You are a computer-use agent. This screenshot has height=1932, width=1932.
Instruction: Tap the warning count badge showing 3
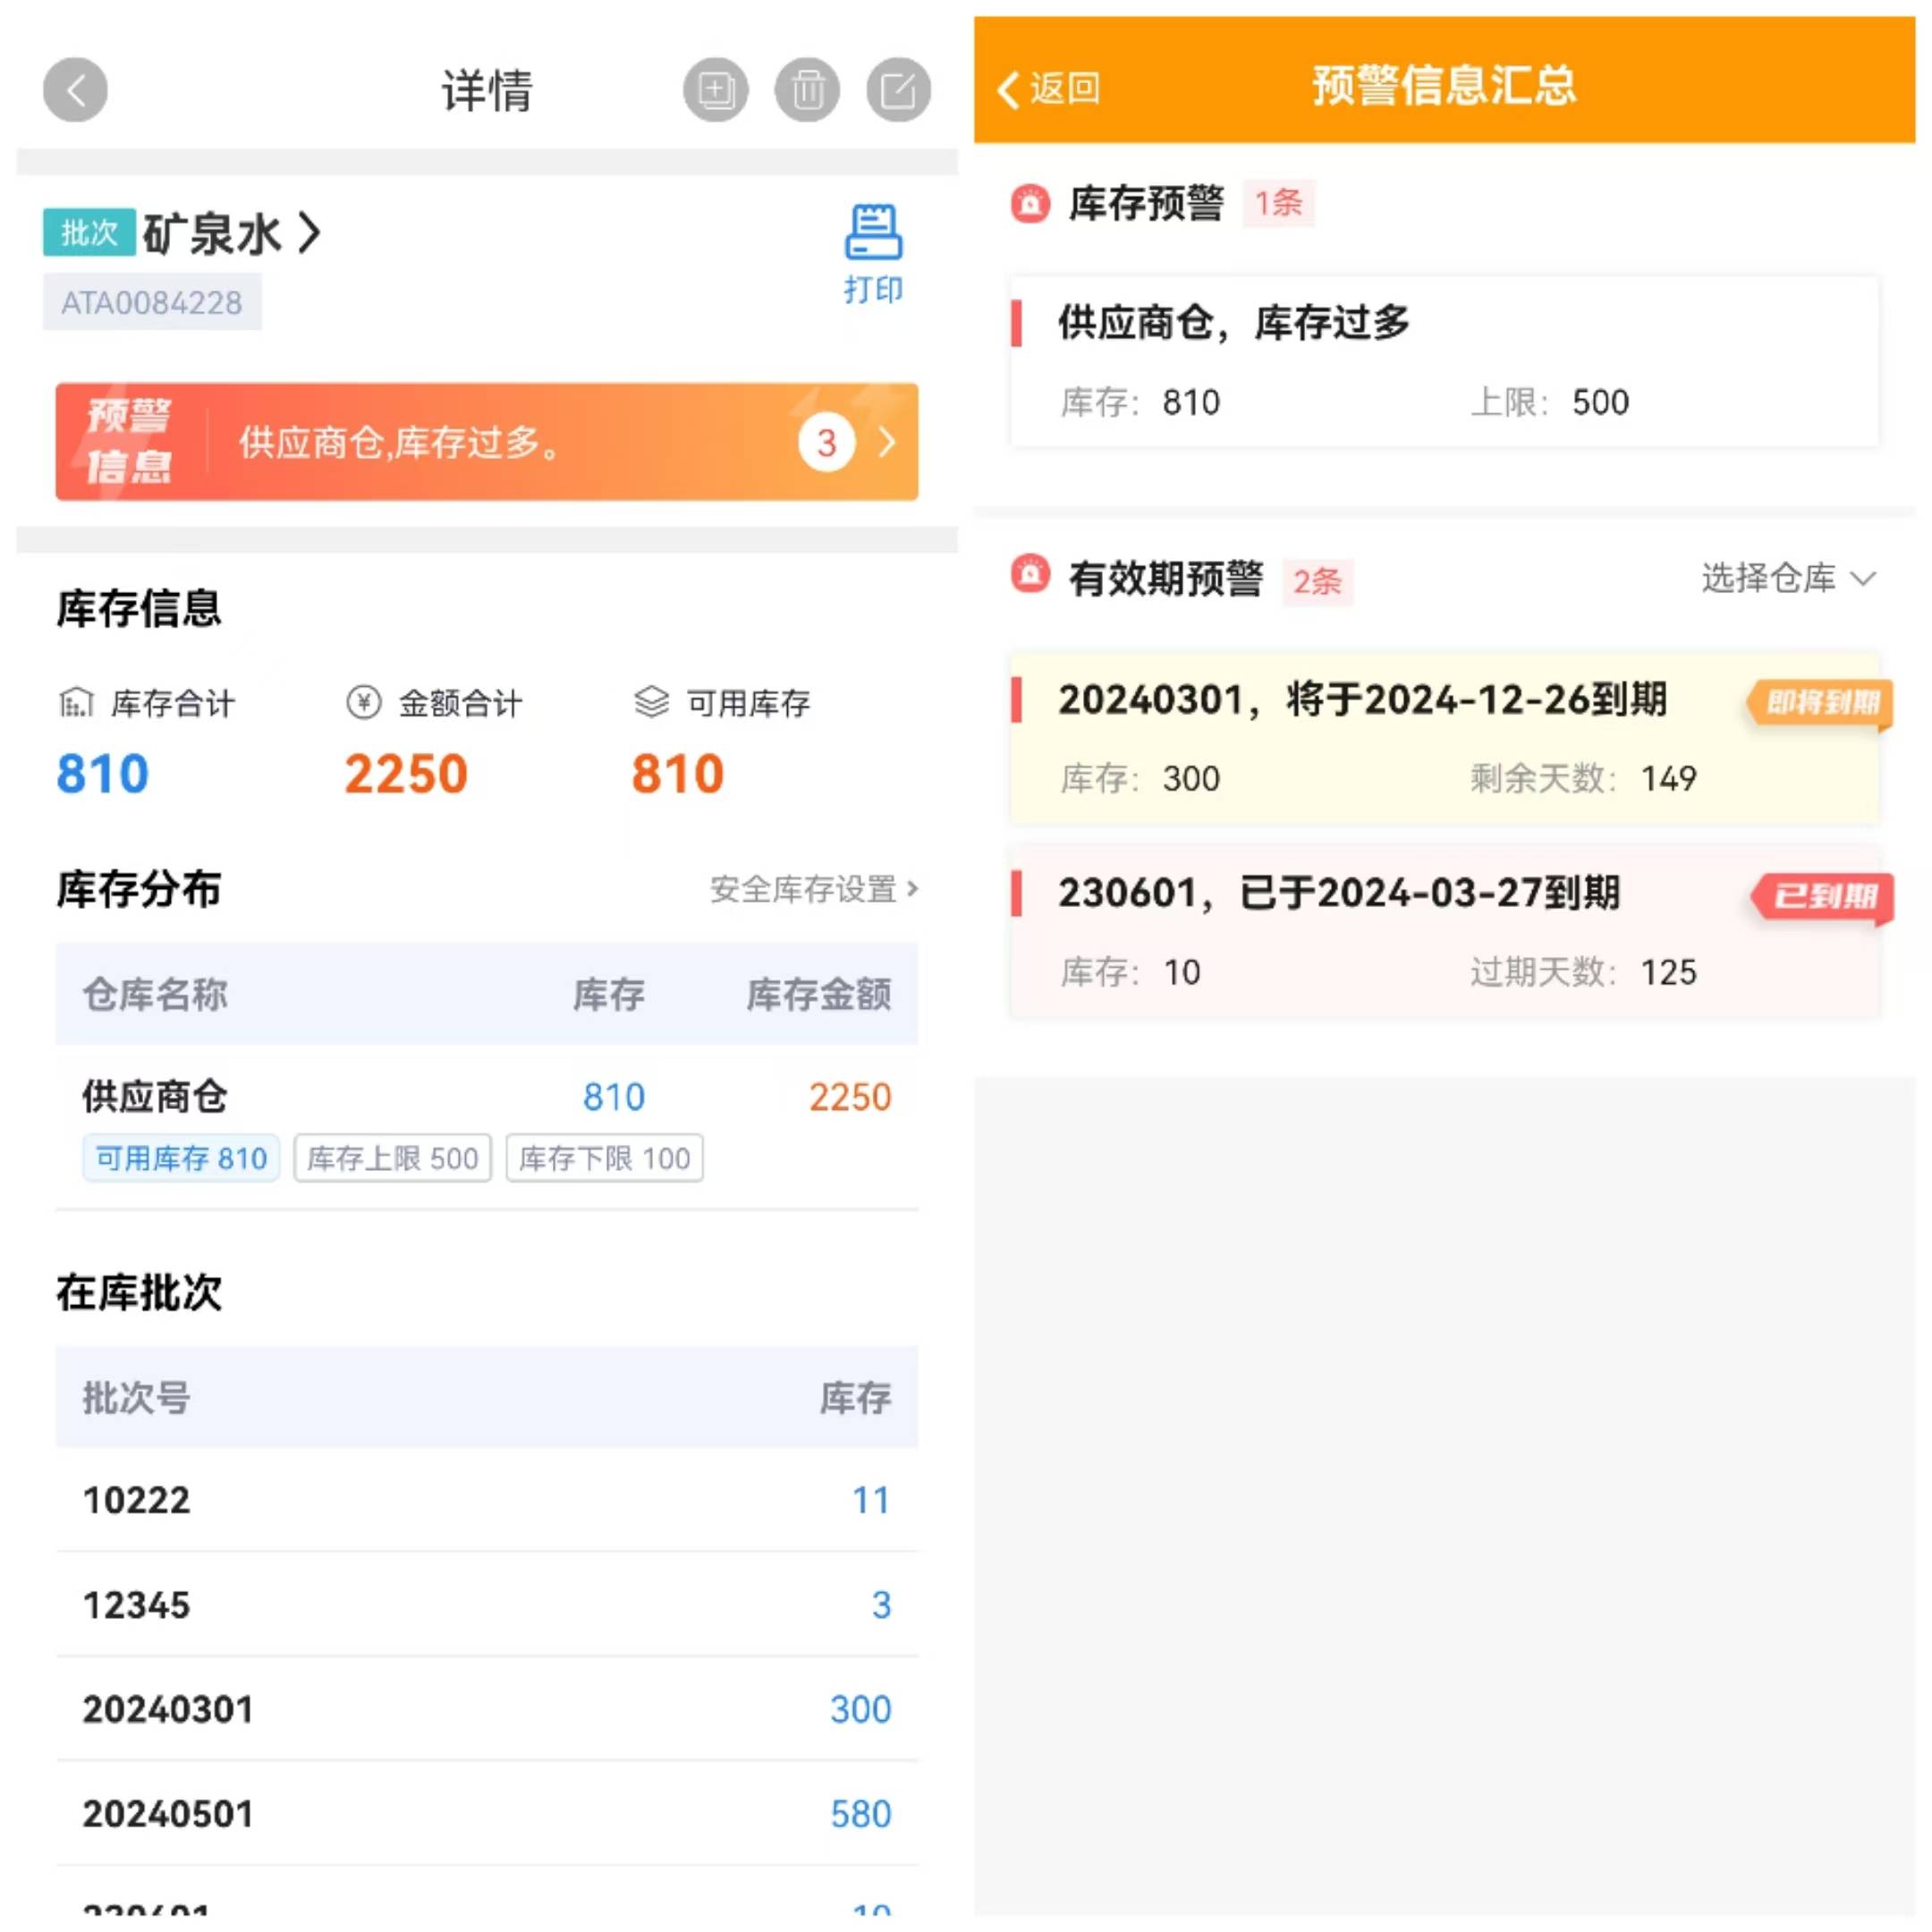pyautogui.click(x=826, y=442)
